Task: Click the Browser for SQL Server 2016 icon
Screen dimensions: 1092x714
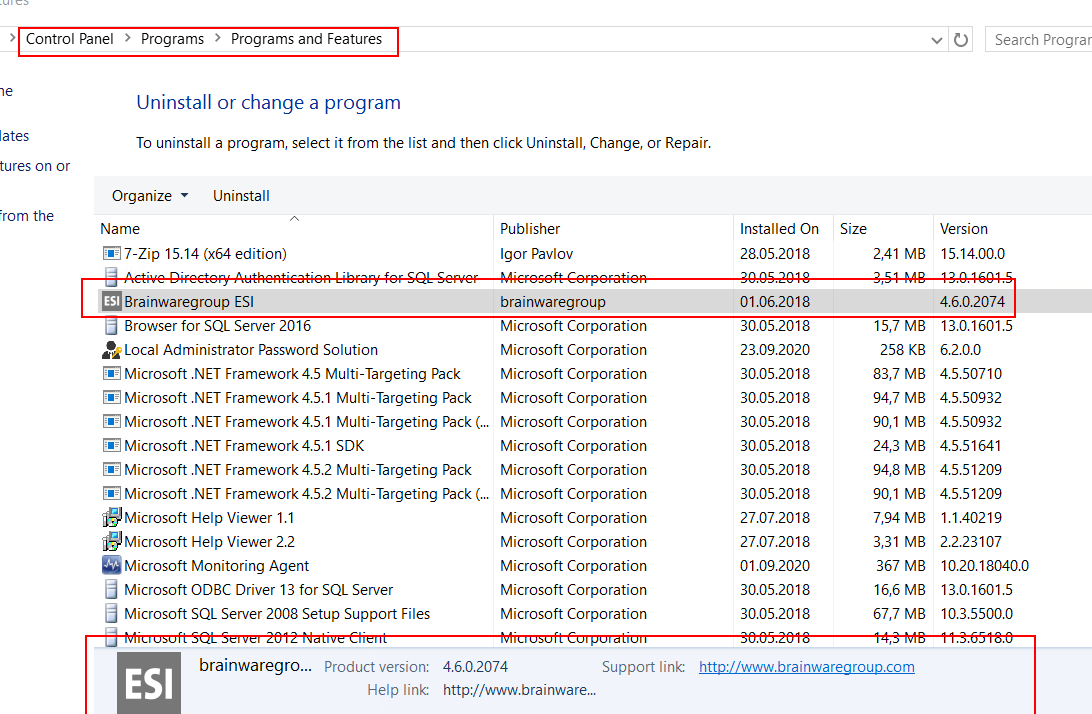Action: click(111, 325)
